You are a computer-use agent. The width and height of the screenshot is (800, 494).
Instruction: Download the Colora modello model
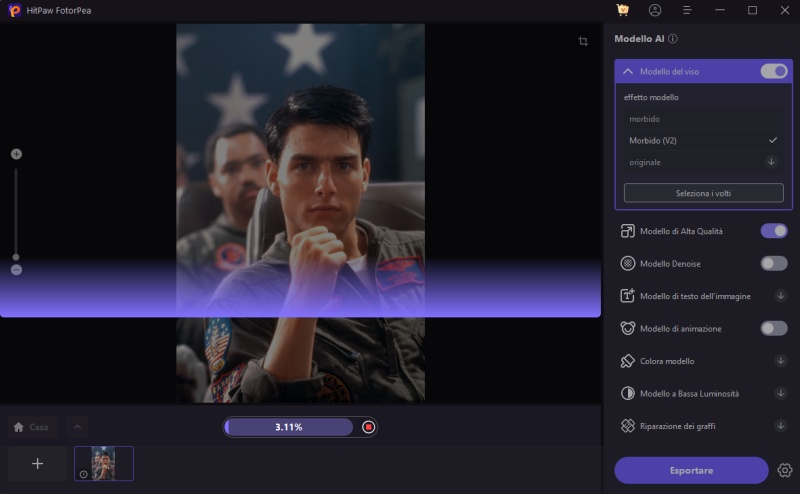[x=780, y=361]
